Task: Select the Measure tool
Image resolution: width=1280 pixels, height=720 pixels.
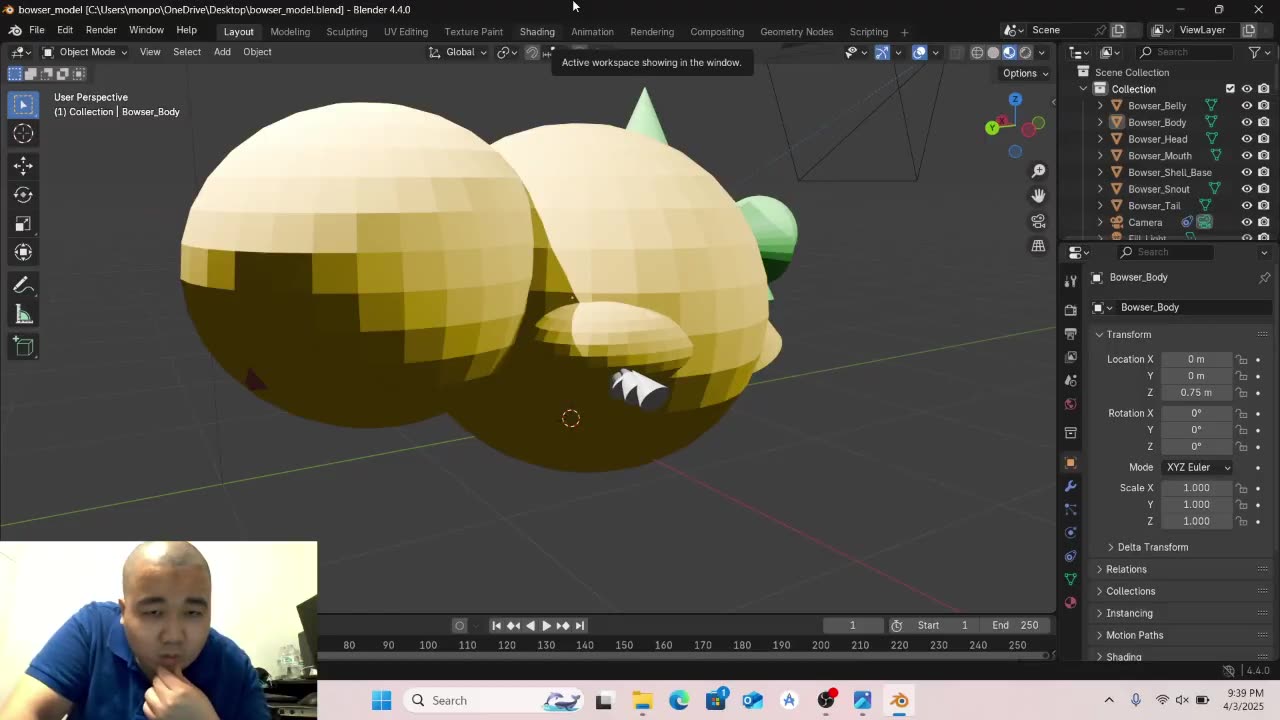Action: coord(23,315)
